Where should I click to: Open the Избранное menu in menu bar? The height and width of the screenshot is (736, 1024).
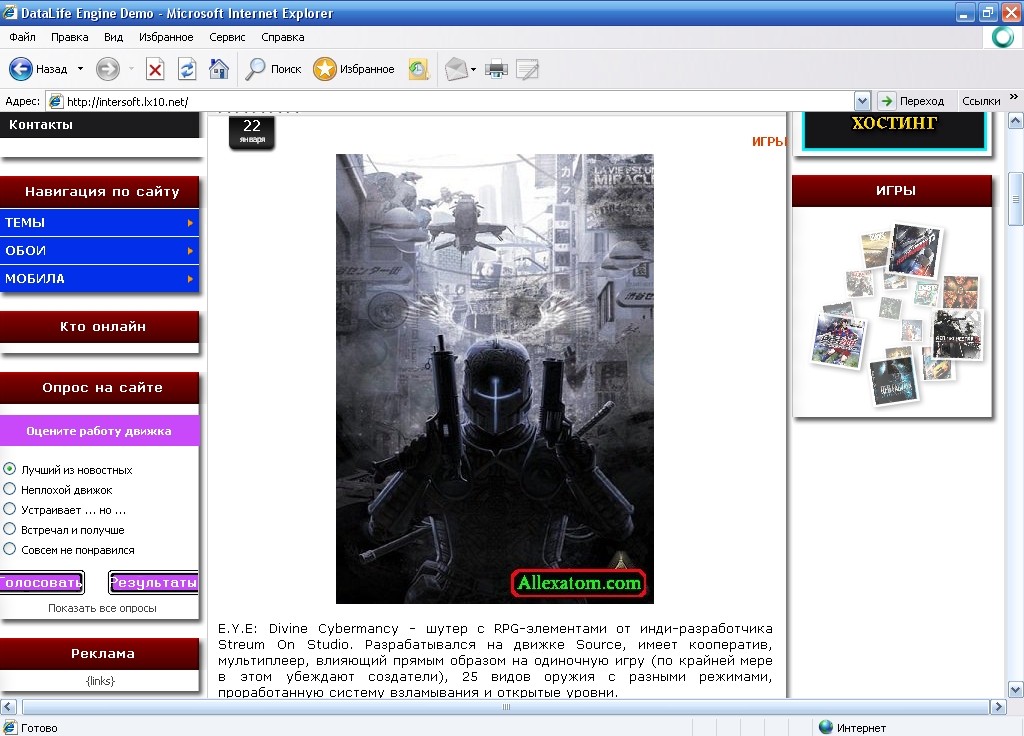166,37
